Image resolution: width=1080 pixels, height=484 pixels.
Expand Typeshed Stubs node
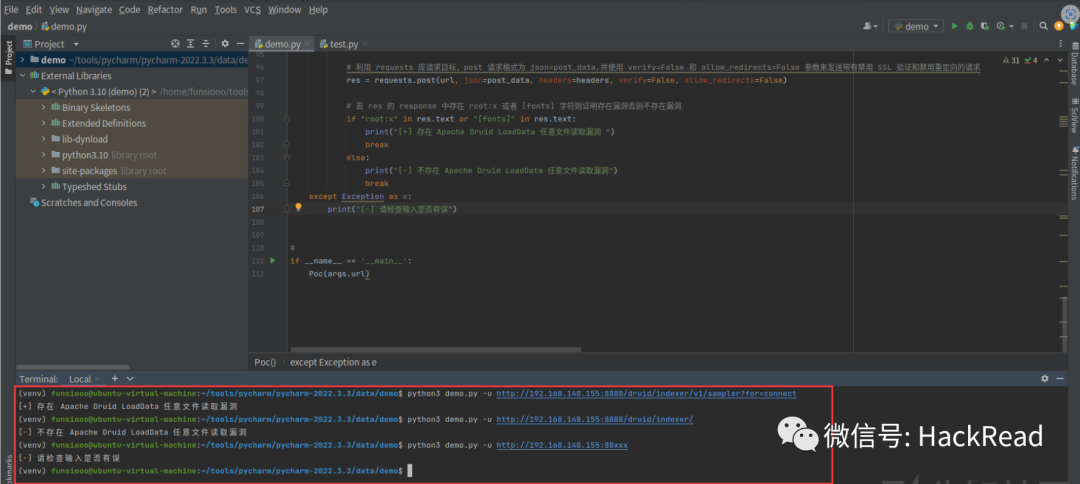[44, 187]
